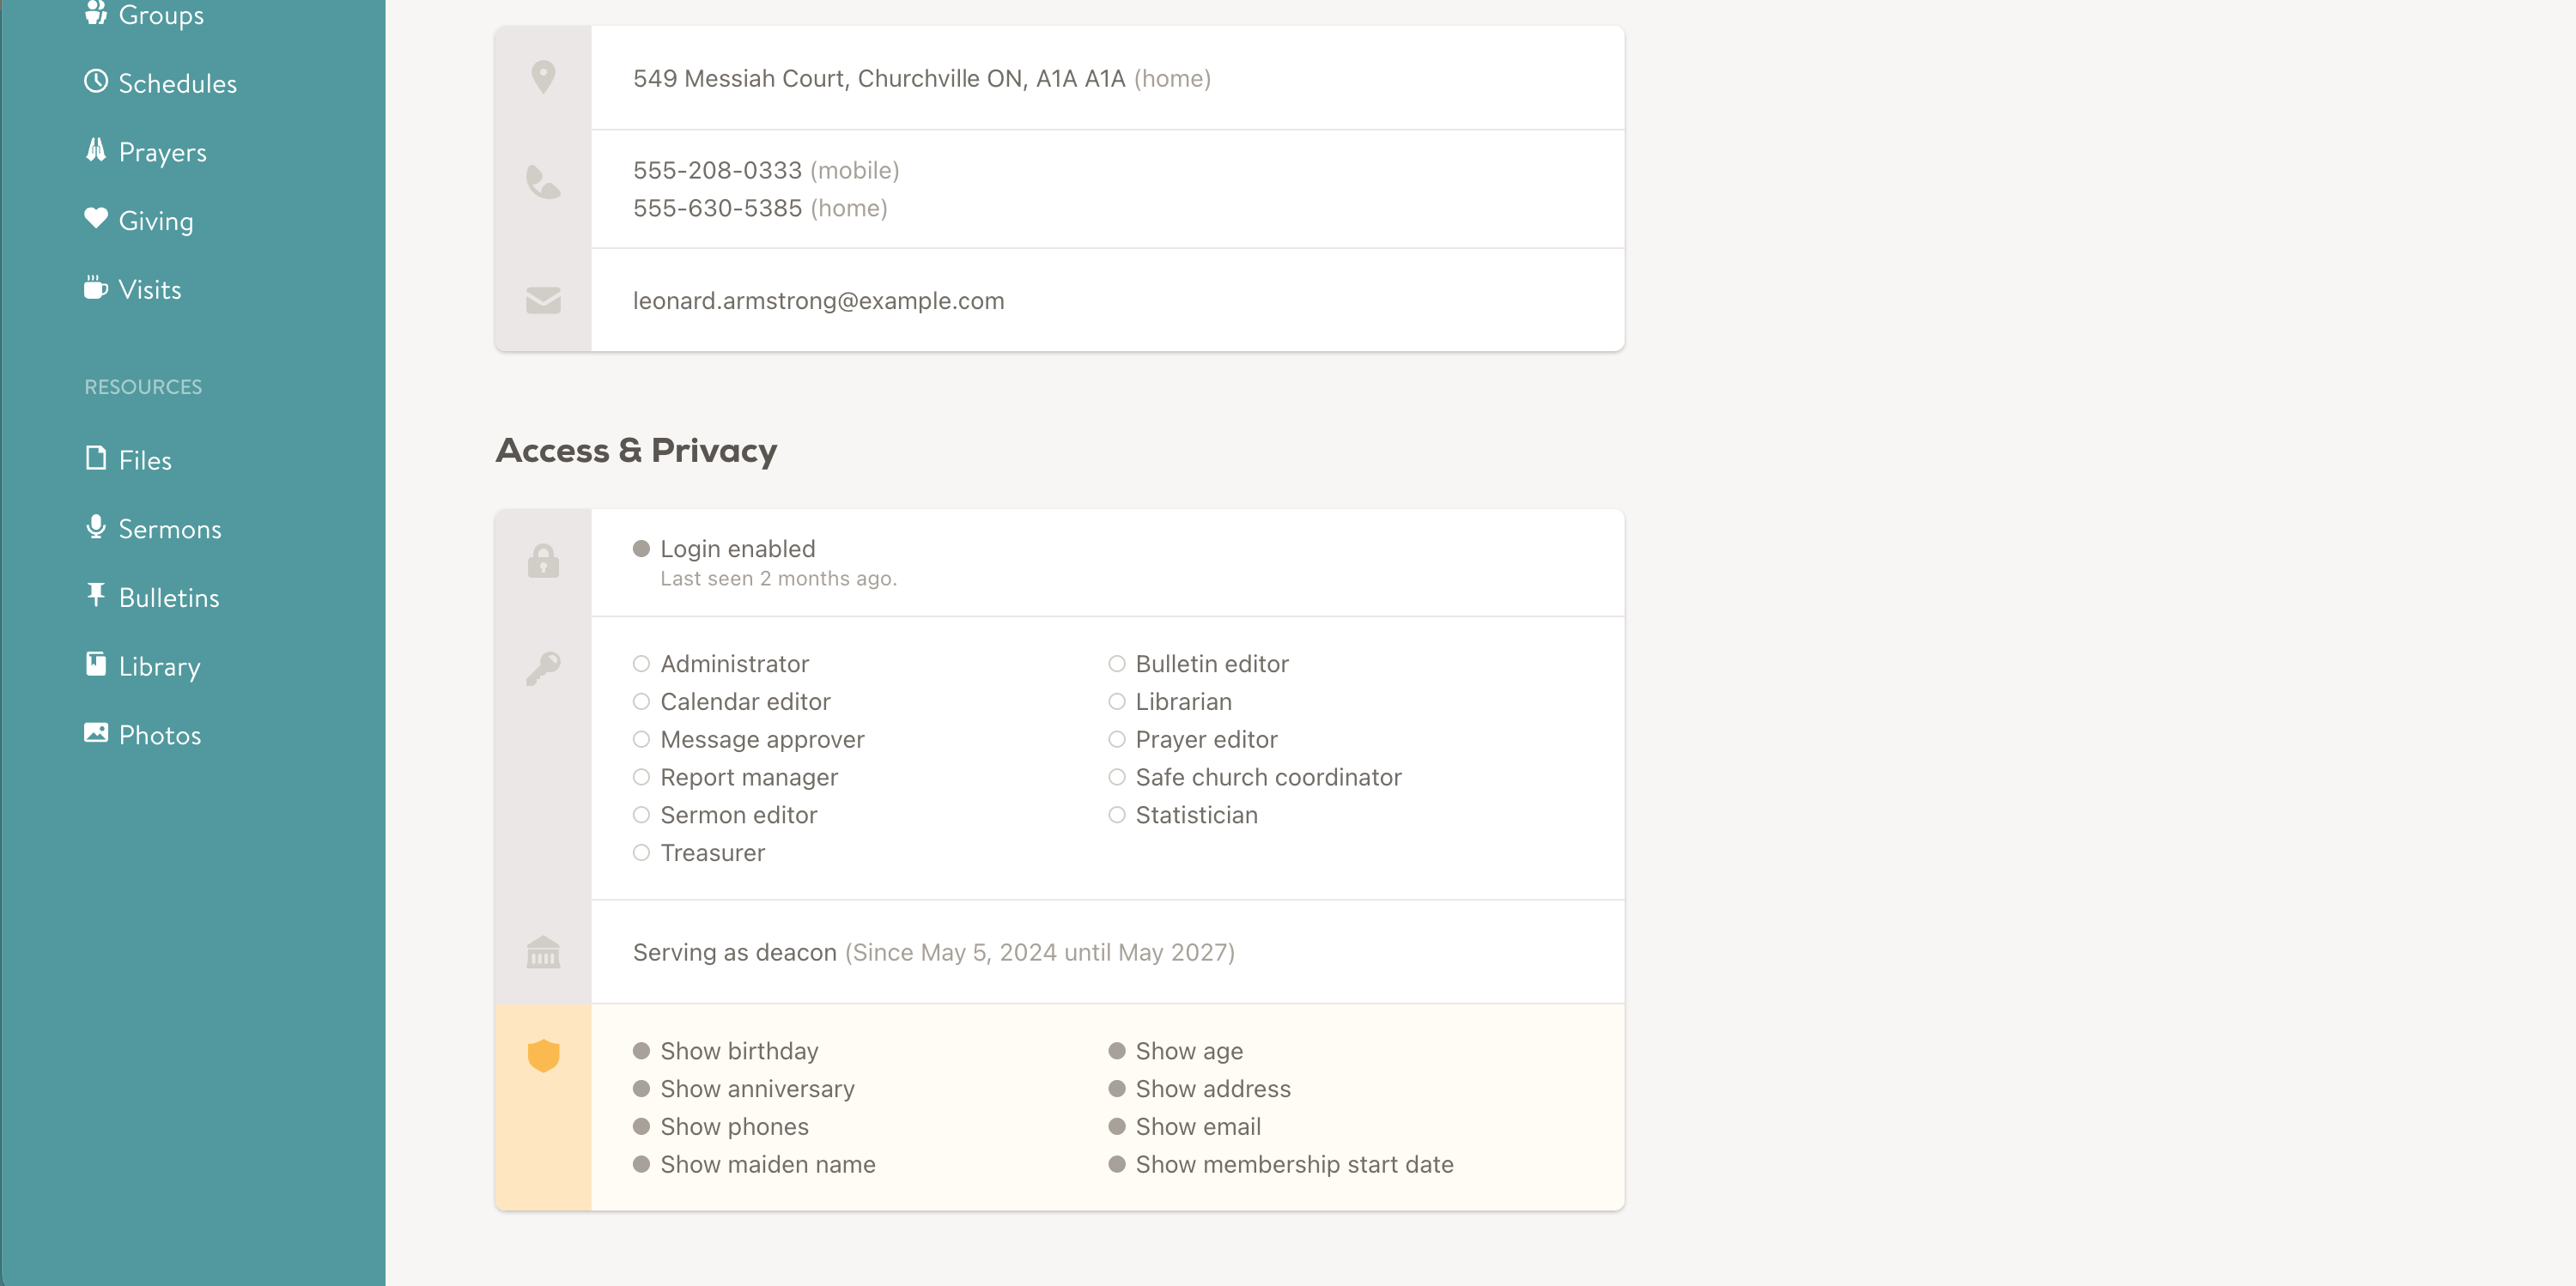Click the Access & Privacy heading

pos(636,451)
